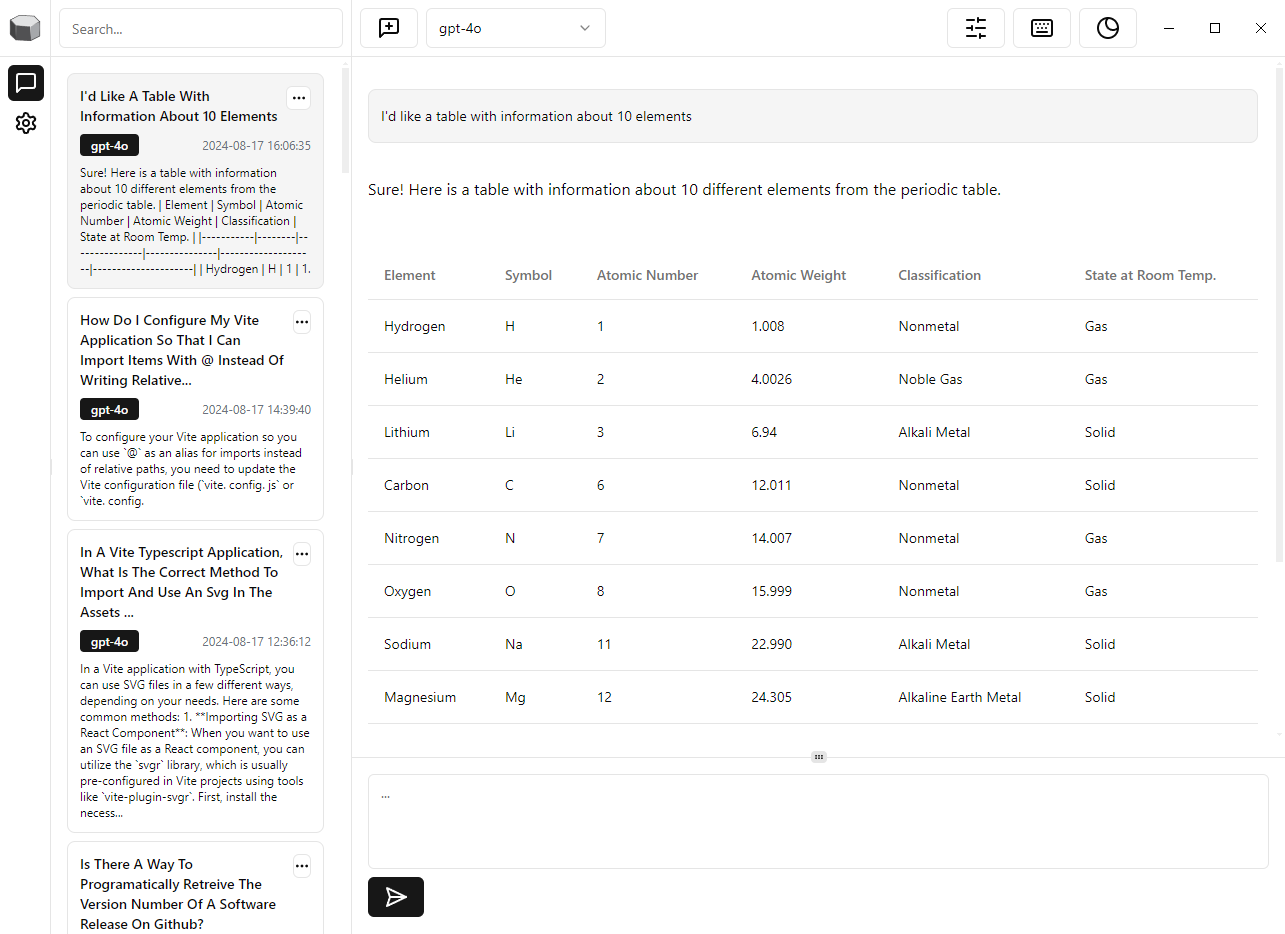The height and width of the screenshot is (934, 1285).
Task: Open the gpt-4o model dropdown
Action: [x=515, y=28]
